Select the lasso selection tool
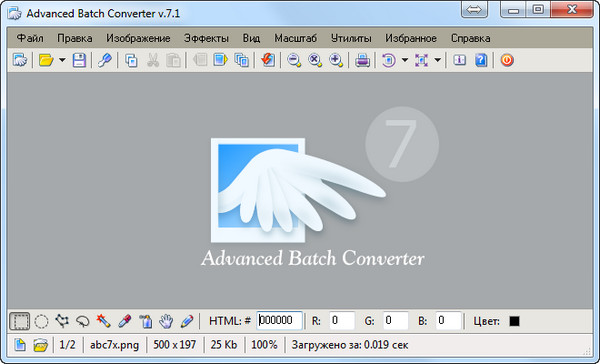 tap(82, 321)
